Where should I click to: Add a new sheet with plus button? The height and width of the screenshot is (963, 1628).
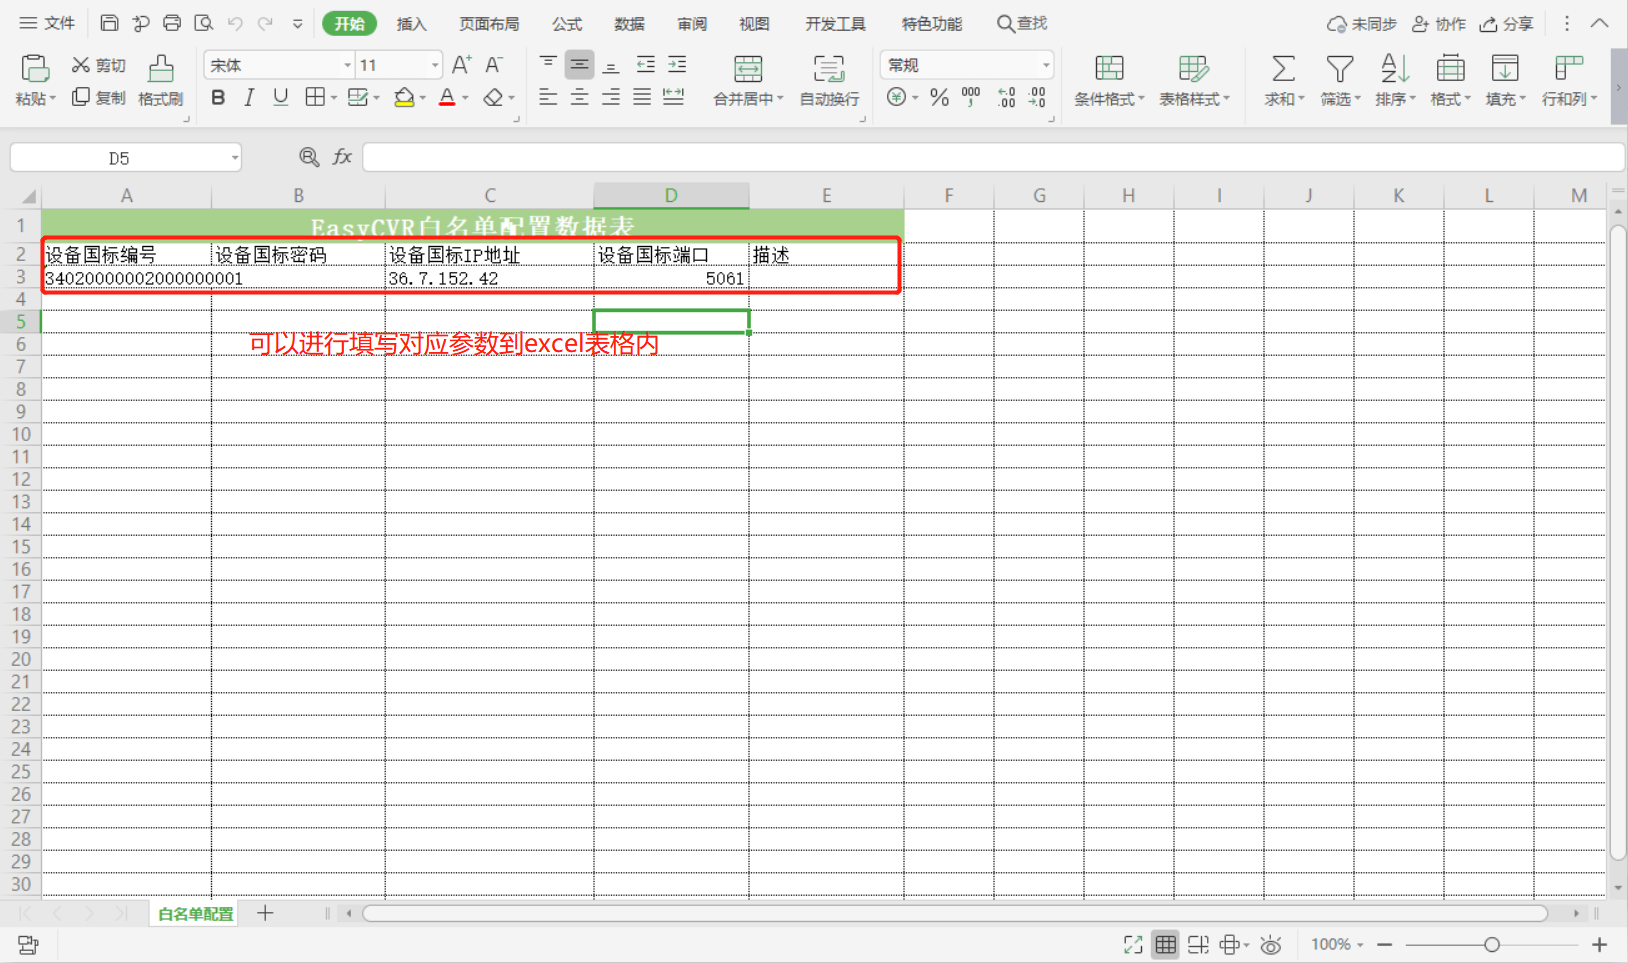pos(265,913)
